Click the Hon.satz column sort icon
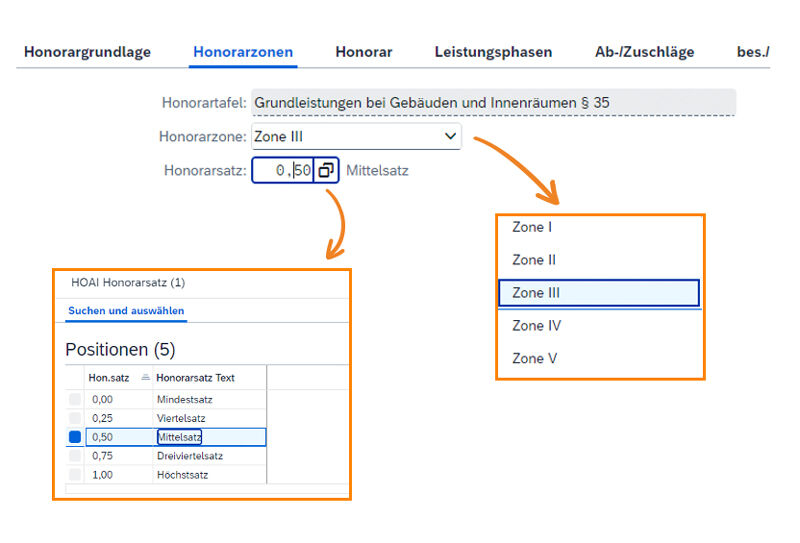The image size is (800, 543). click(x=145, y=377)
